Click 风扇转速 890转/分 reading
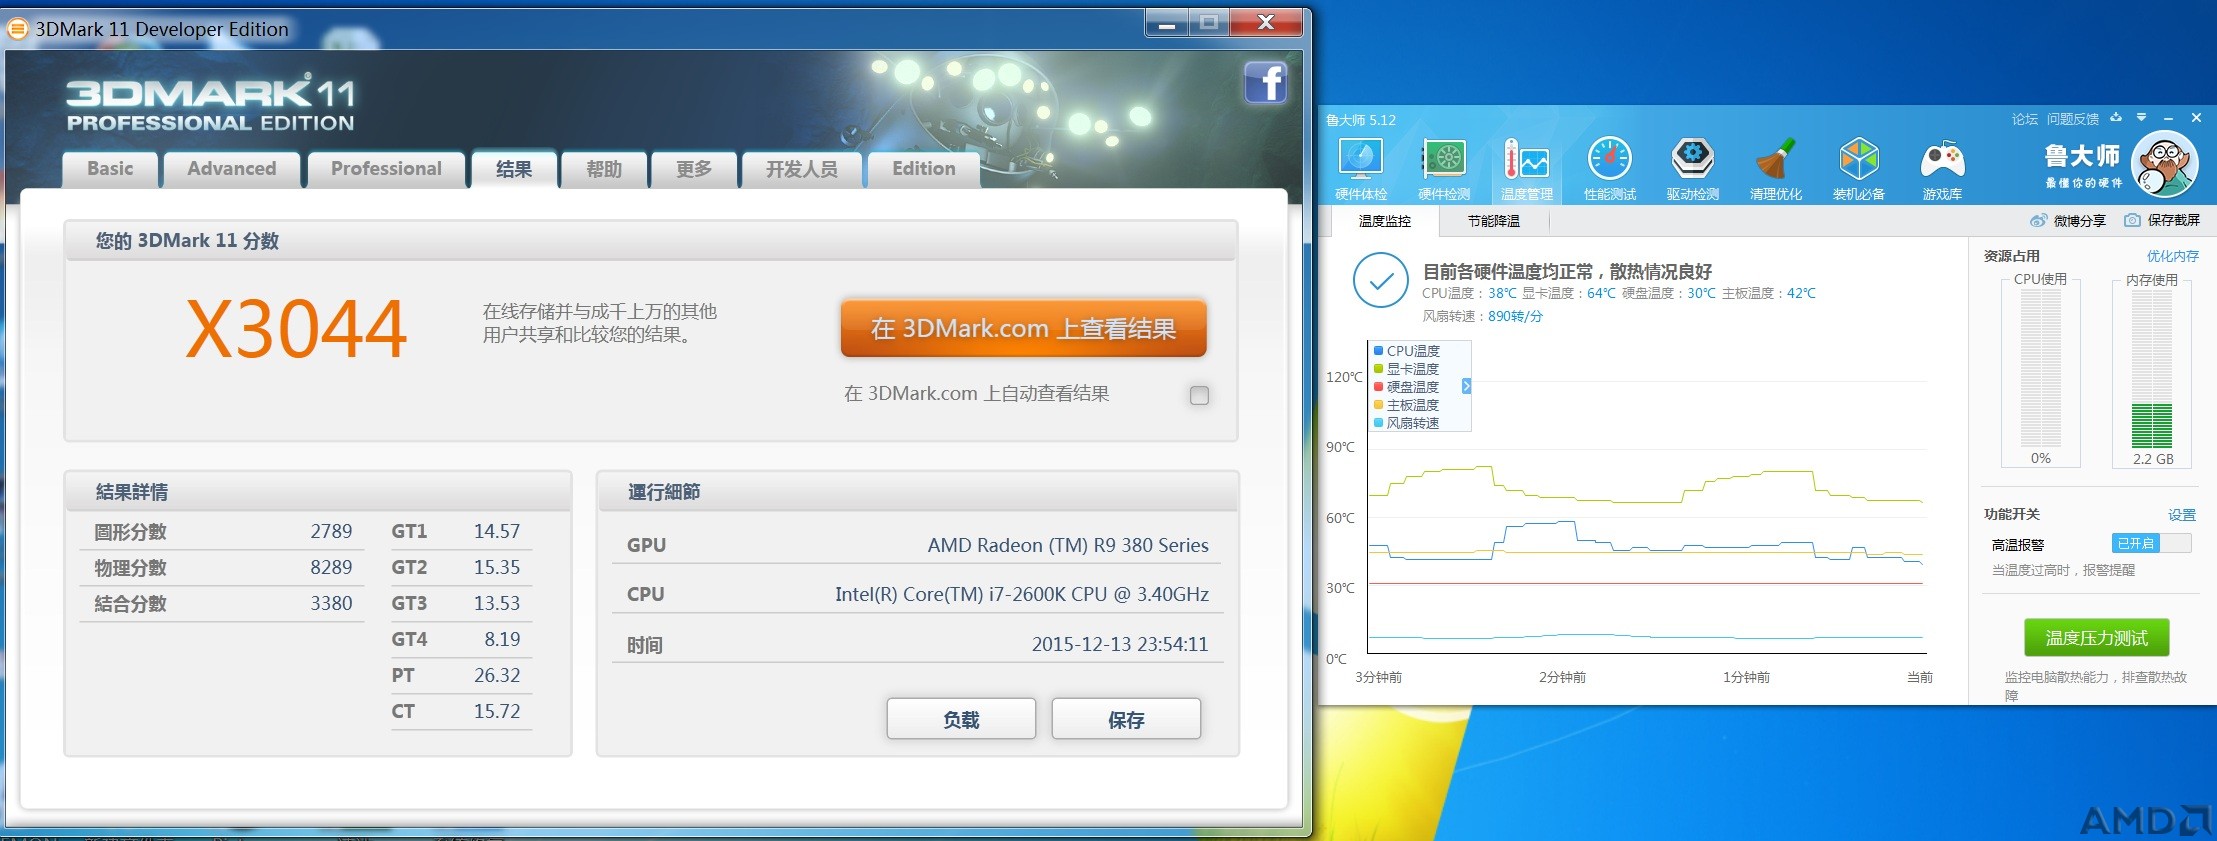Viewport: 2217px width, 841px height. coord(1483,316)
